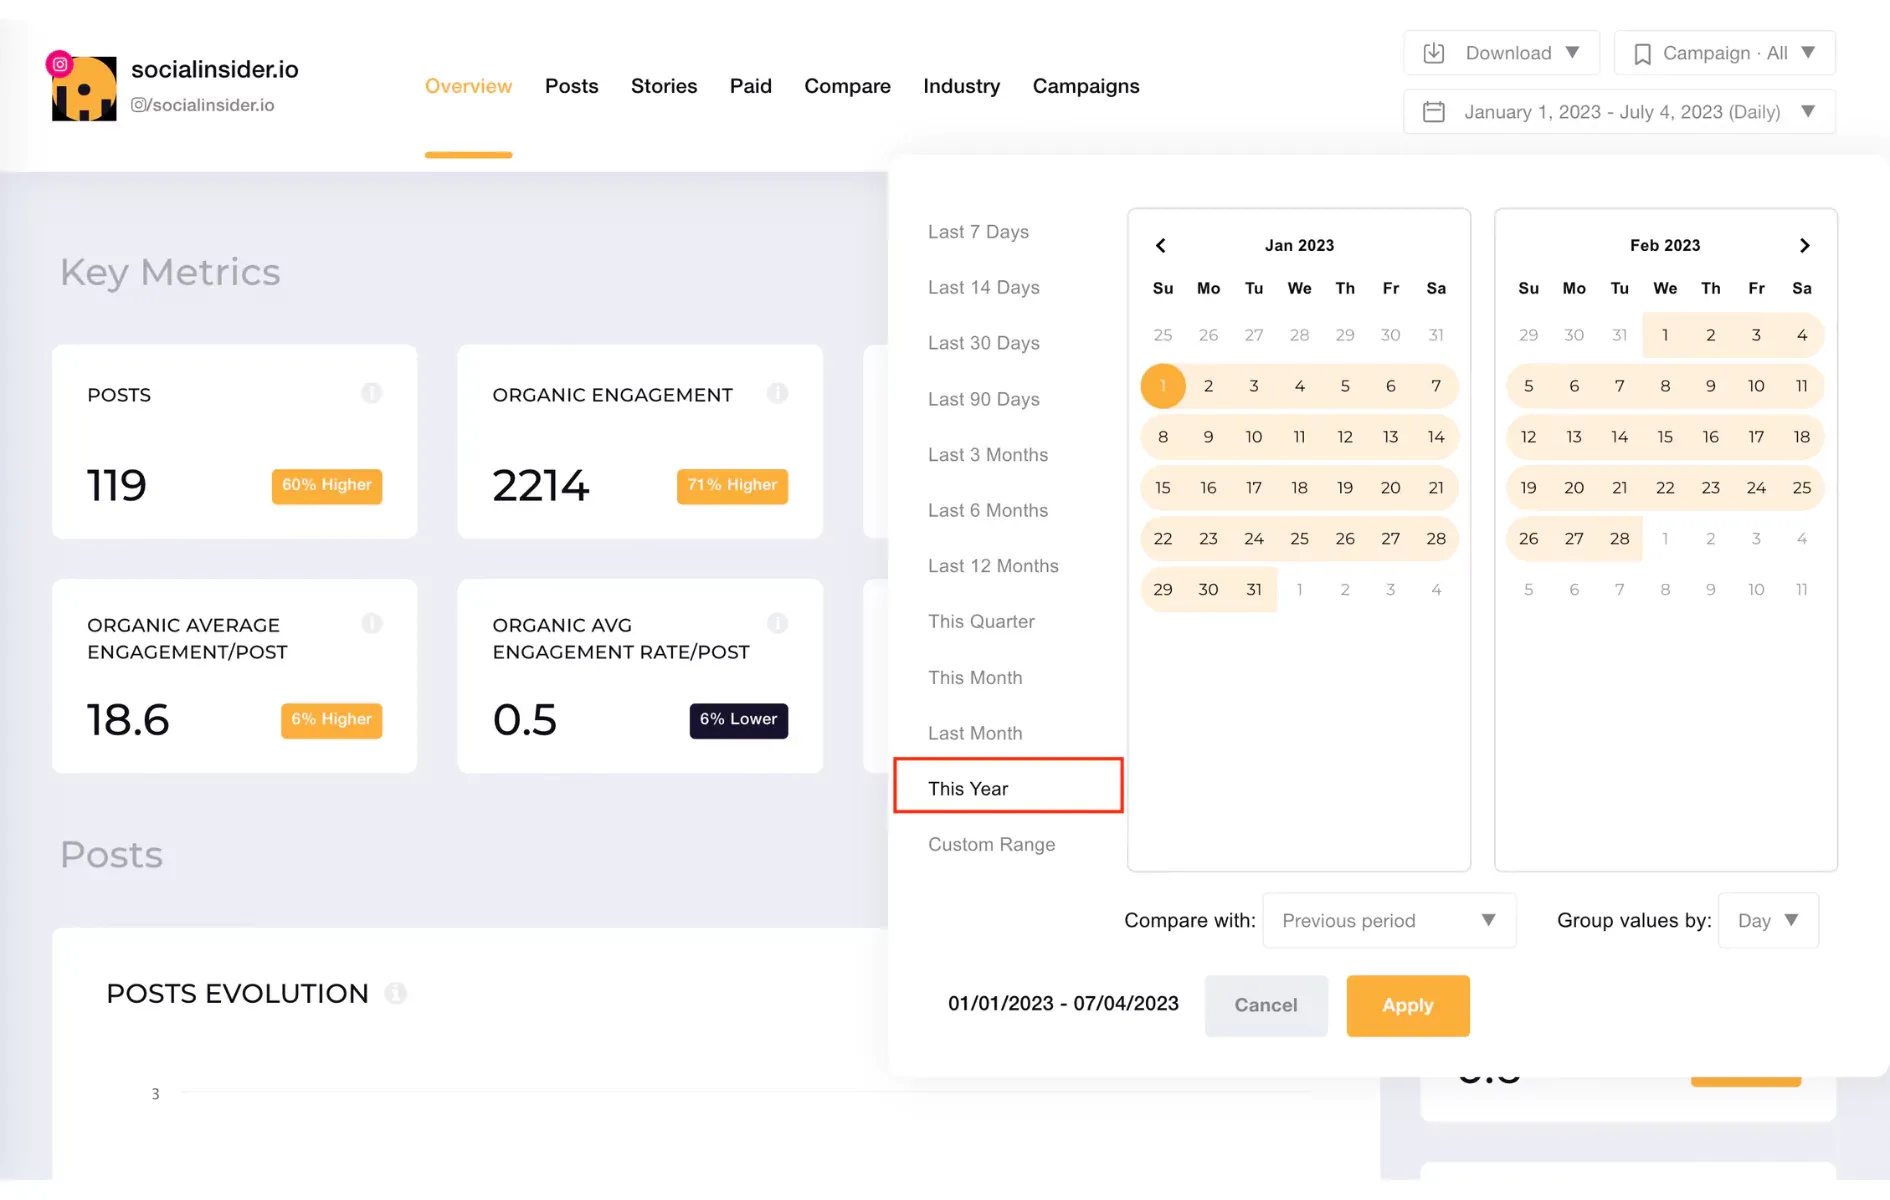Pick February 28 in the Feb 2023 calendar

[1619, 539]
